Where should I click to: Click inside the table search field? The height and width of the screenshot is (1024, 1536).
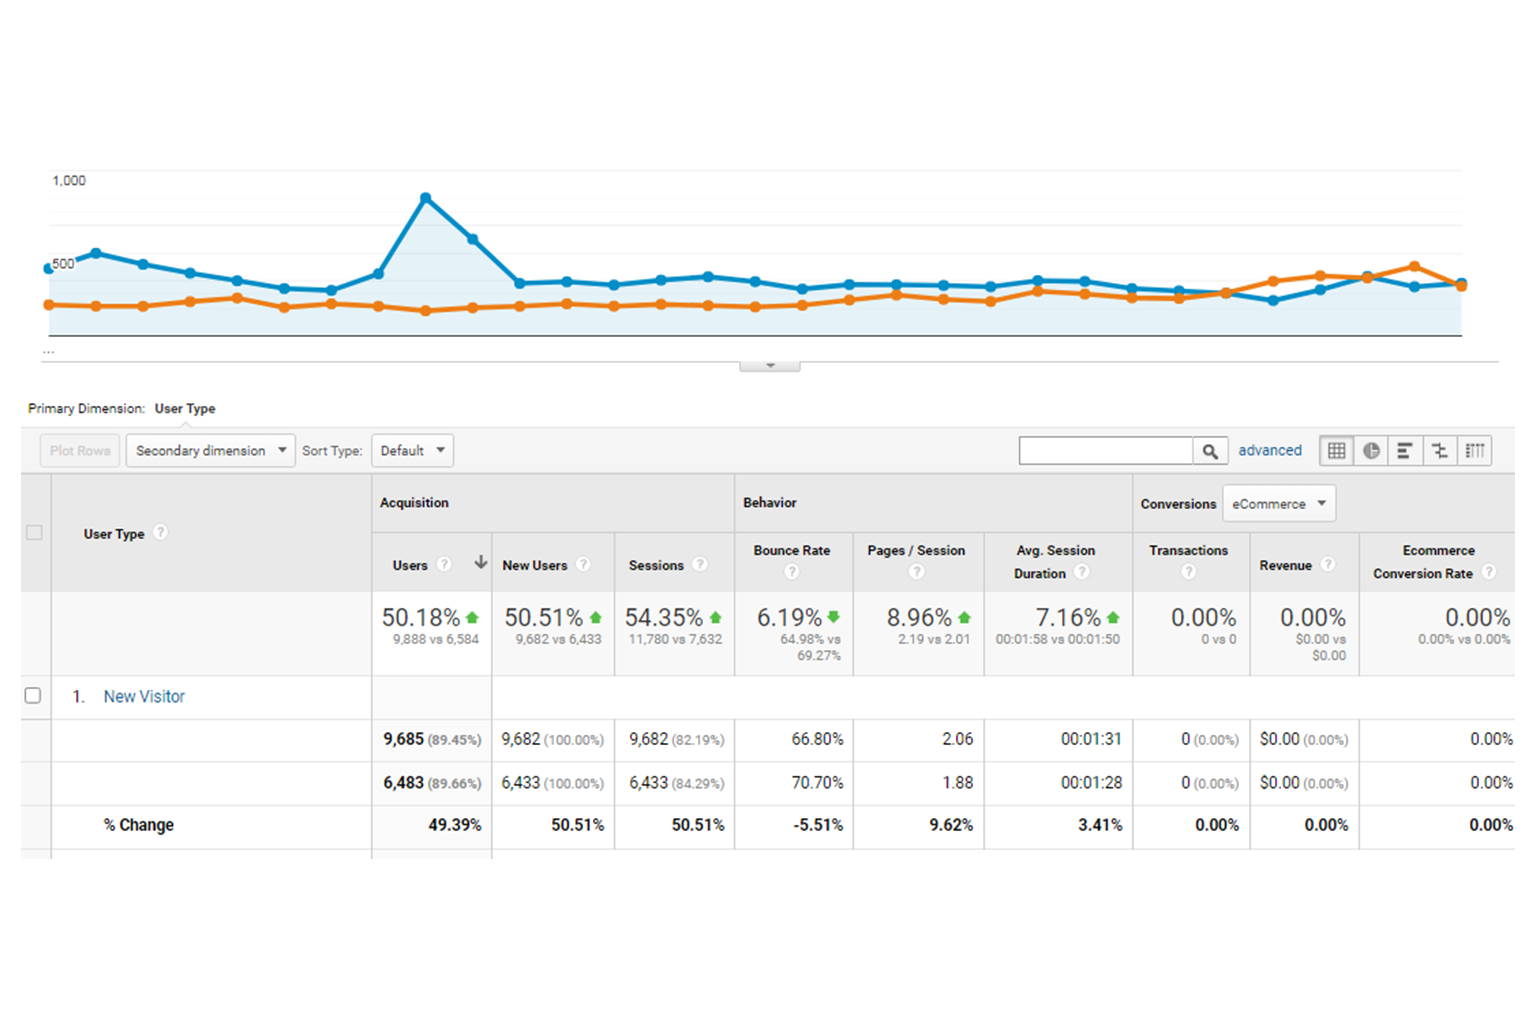click(1105, 451)
